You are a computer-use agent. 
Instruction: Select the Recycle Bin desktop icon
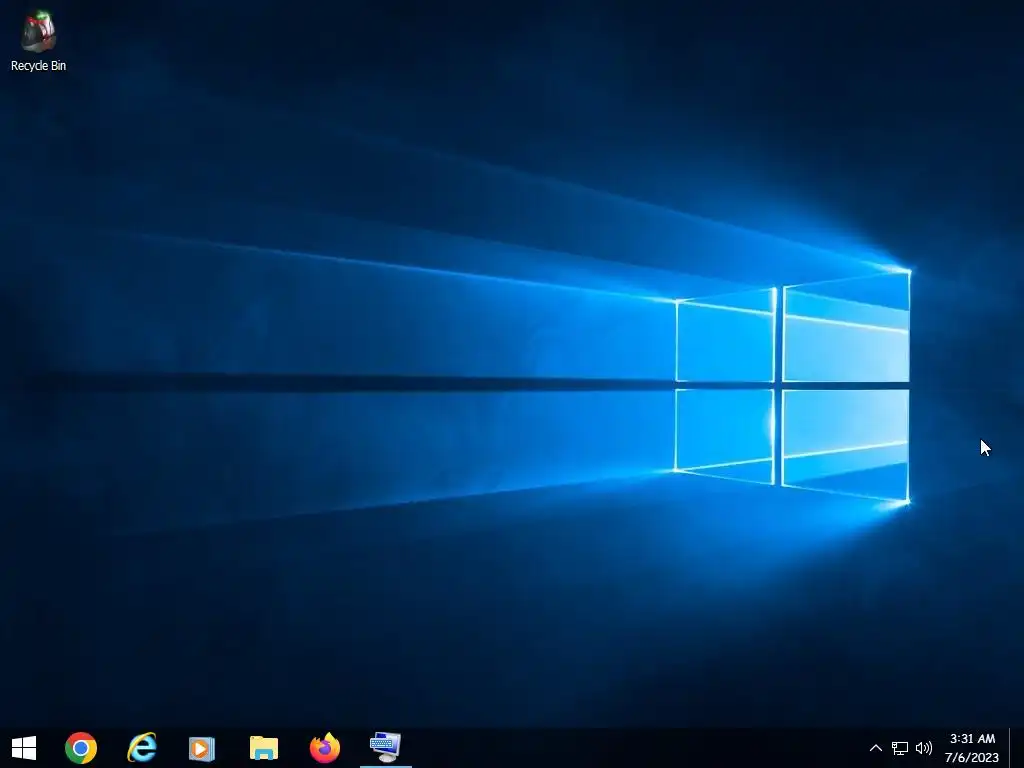click(x=39, y=40)
